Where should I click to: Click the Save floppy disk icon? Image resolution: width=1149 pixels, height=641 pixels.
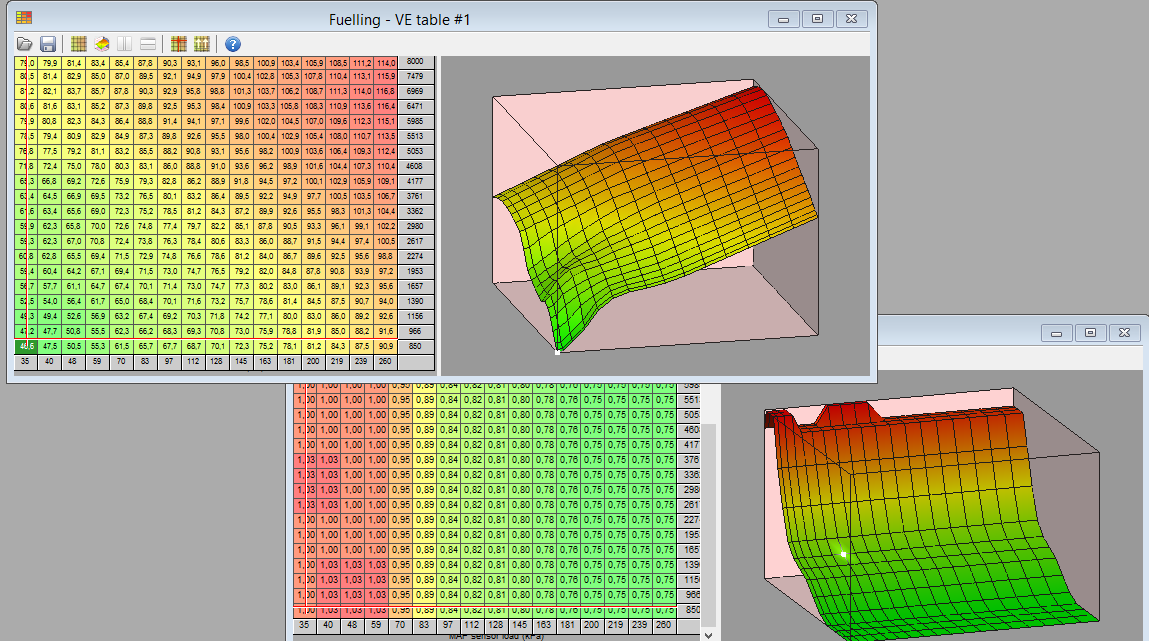tap(47, 44)
